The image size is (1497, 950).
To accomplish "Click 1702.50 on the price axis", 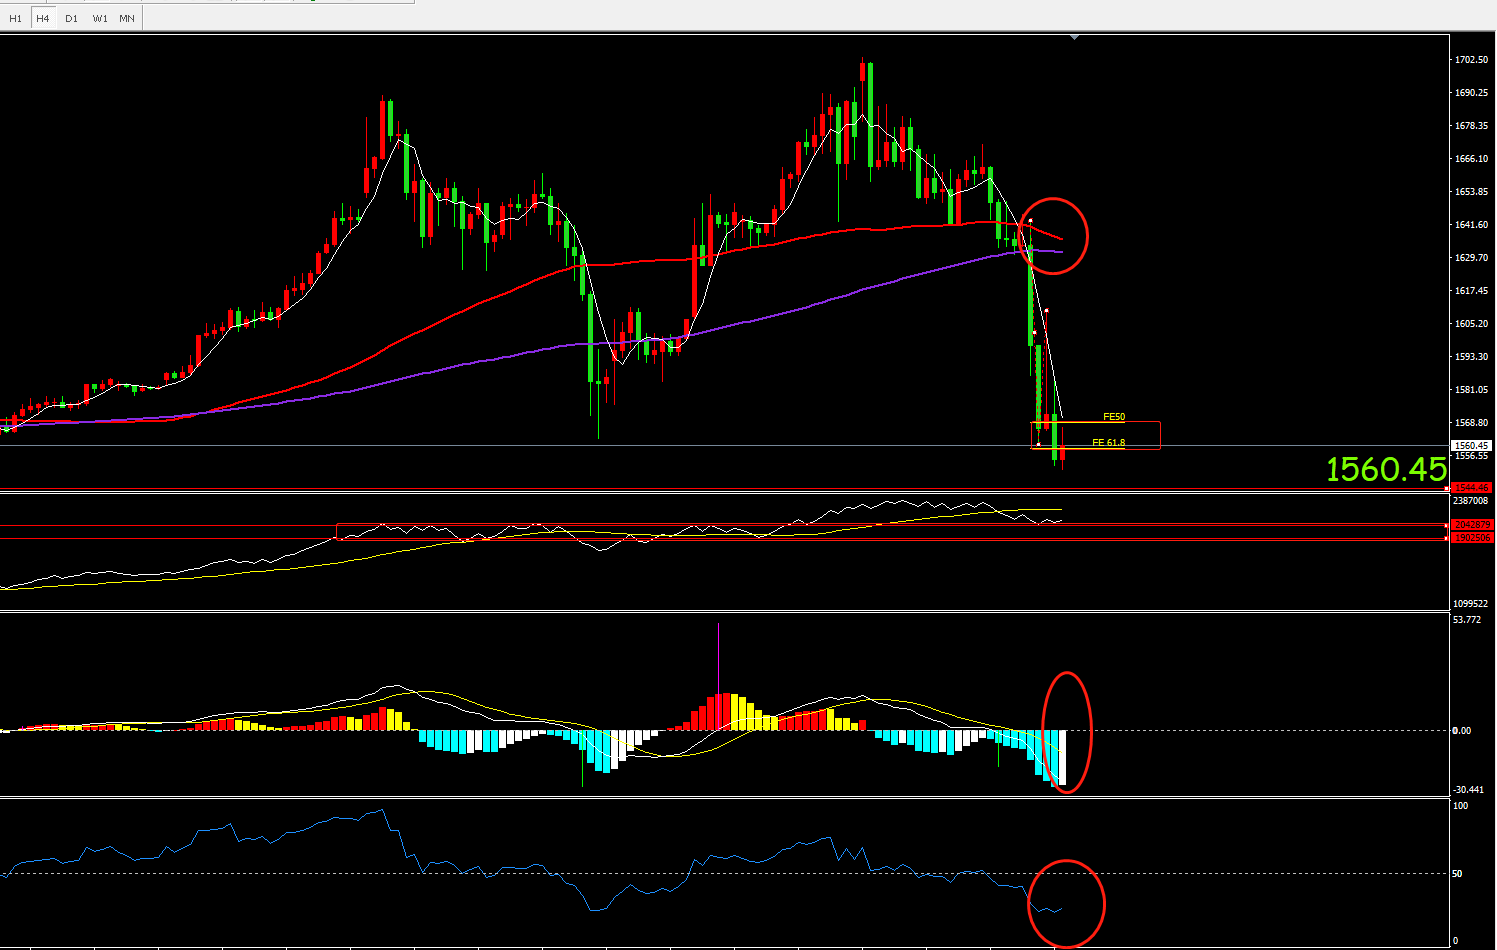I will coord(1471,60).
